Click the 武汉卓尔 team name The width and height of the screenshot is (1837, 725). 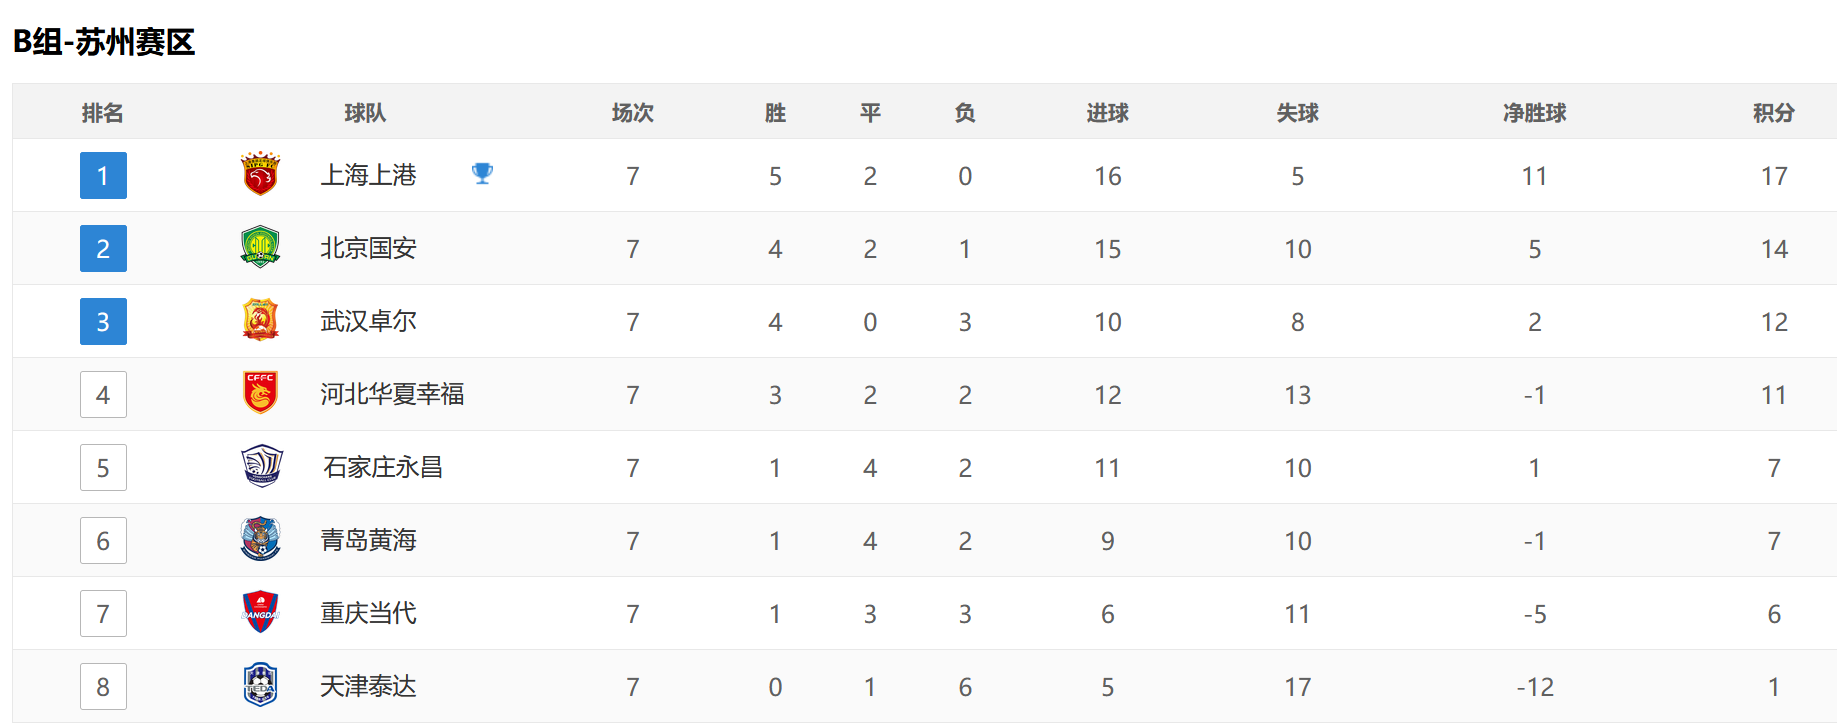[x=368, y=321]
